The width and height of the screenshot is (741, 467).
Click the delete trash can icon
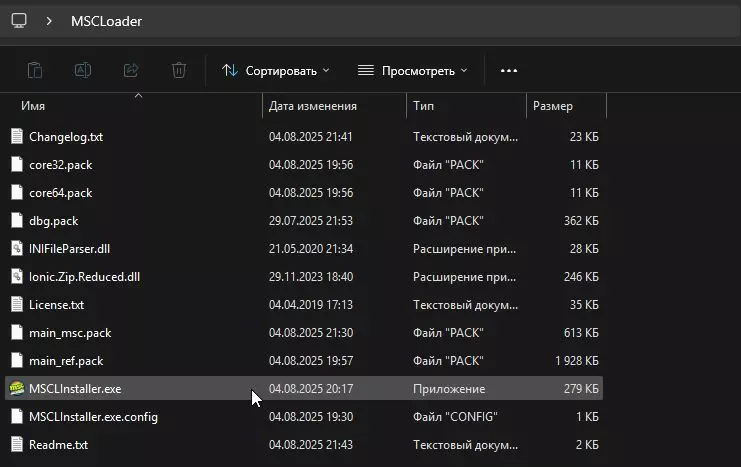tap(179, 70)
